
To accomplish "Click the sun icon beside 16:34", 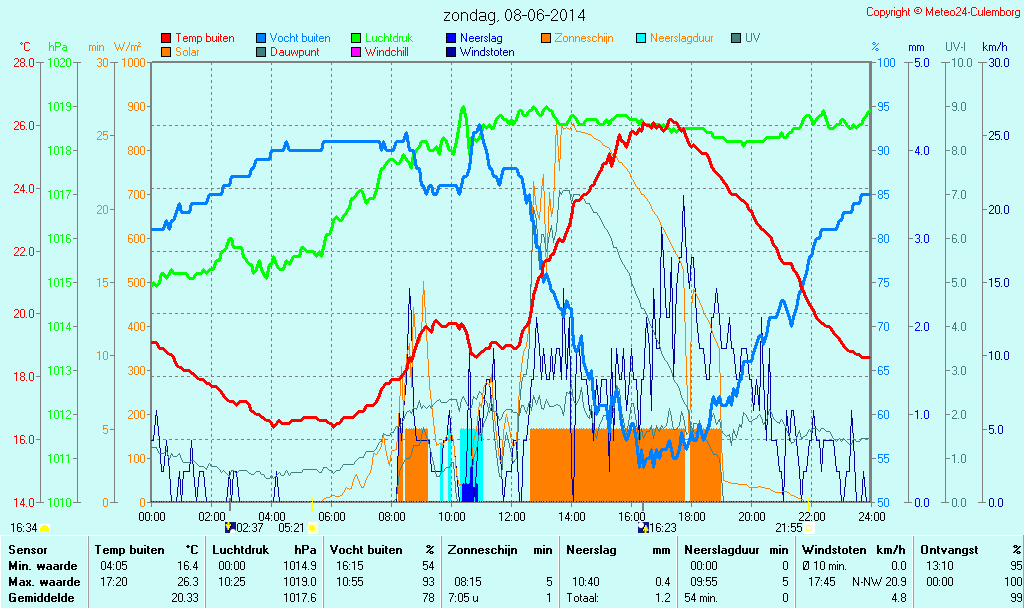I will tap(44, 527).
